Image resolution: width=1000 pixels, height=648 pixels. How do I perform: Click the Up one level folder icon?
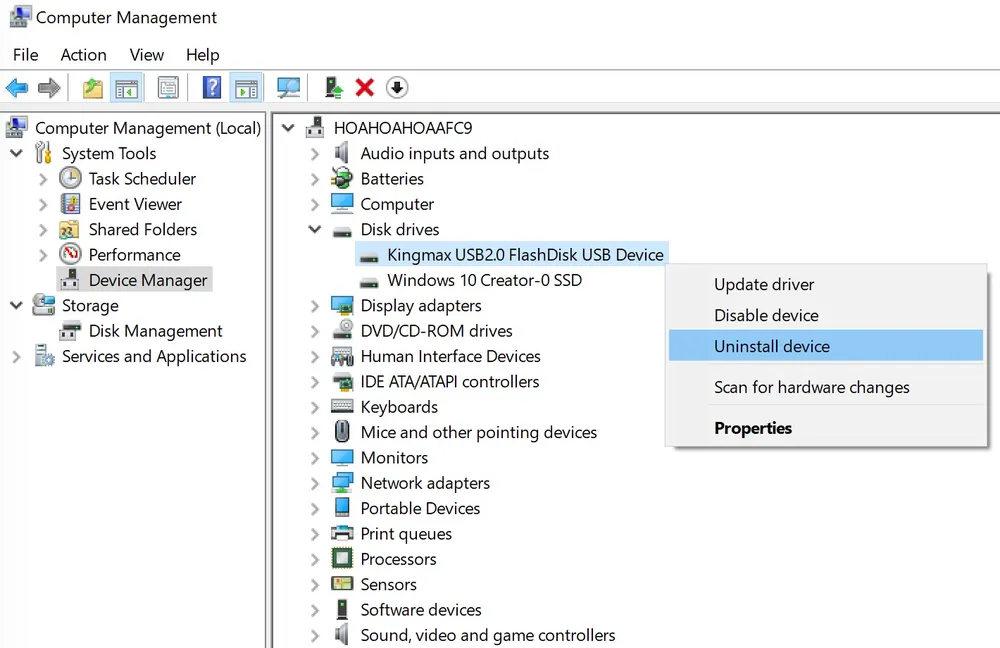93,88
